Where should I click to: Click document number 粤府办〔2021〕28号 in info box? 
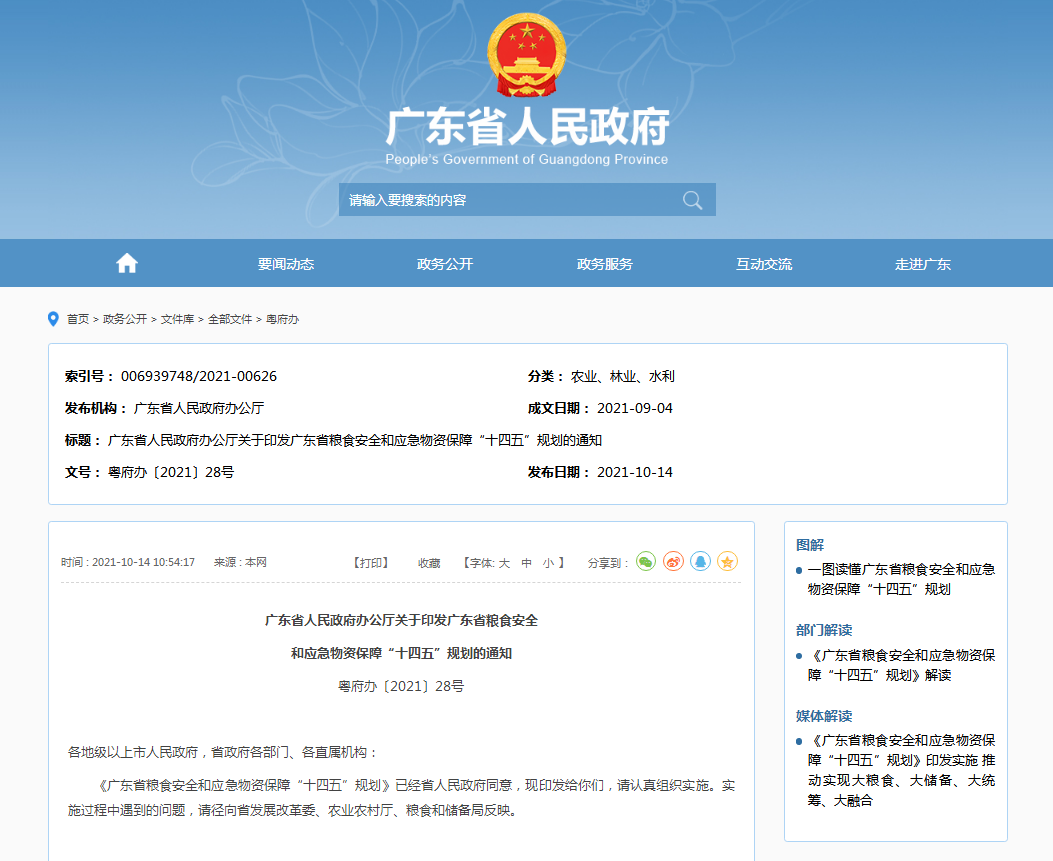[171, 472]
